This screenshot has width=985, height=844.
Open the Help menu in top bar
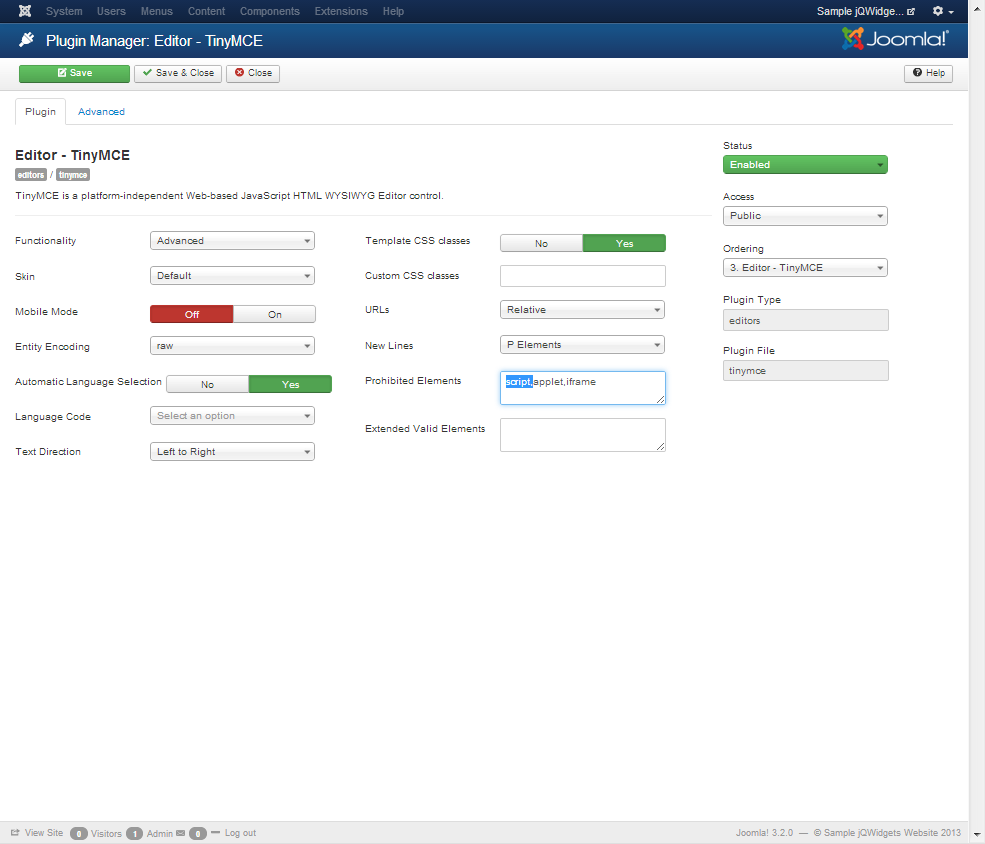tap(393, 11)
